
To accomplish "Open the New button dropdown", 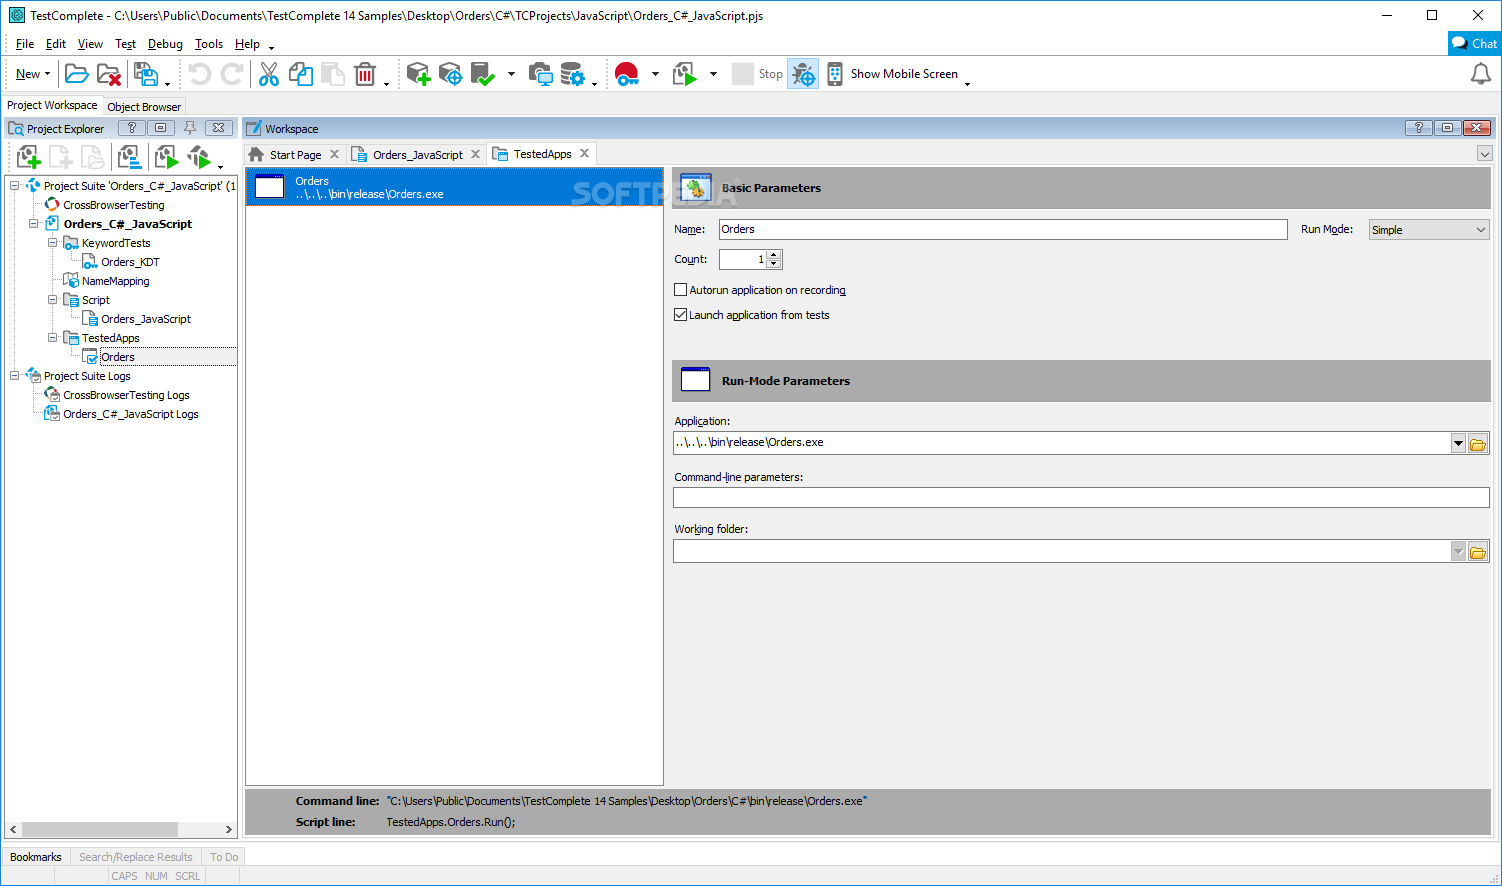I will click(47, 74).
